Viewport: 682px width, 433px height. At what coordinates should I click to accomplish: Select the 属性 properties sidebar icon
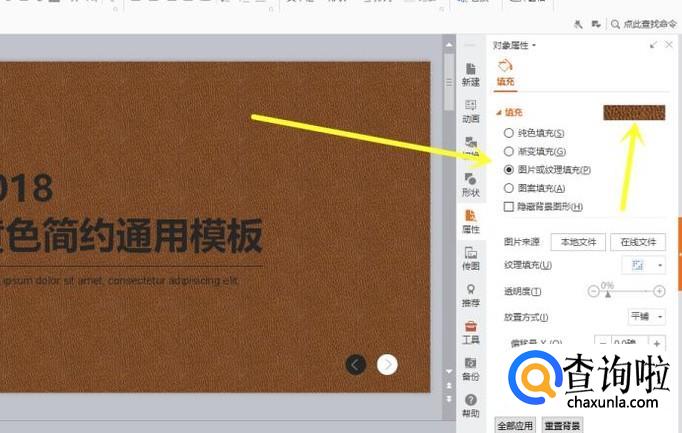click(x=470, y=221)
